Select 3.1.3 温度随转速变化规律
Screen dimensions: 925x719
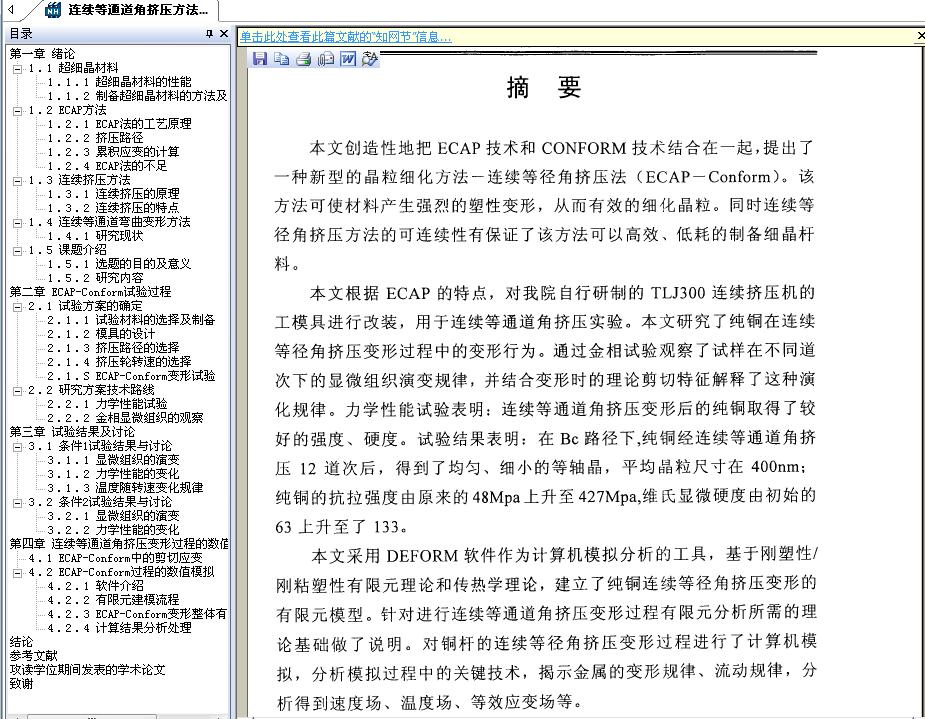[x=125, y=488]
